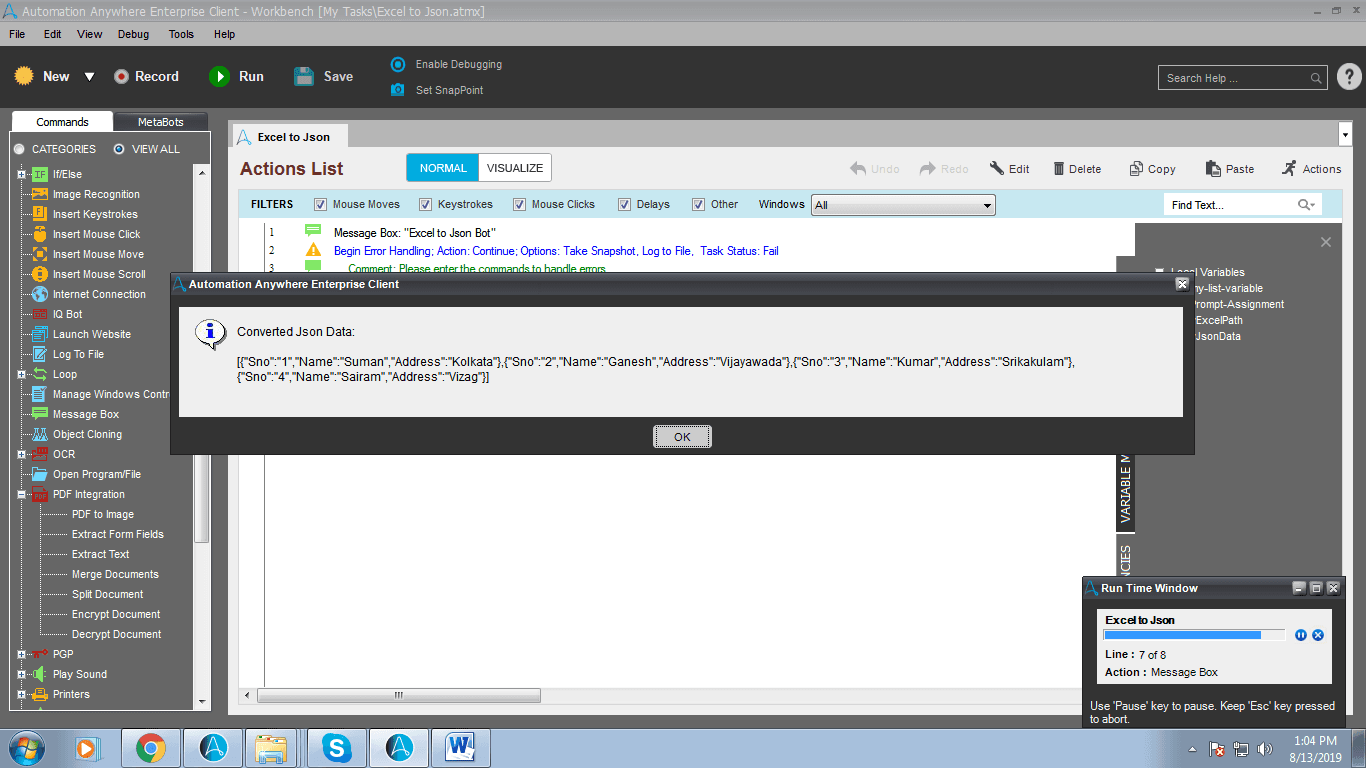Open the View menu
Viewport: 1366px width, 768px height.
point(90,34)
